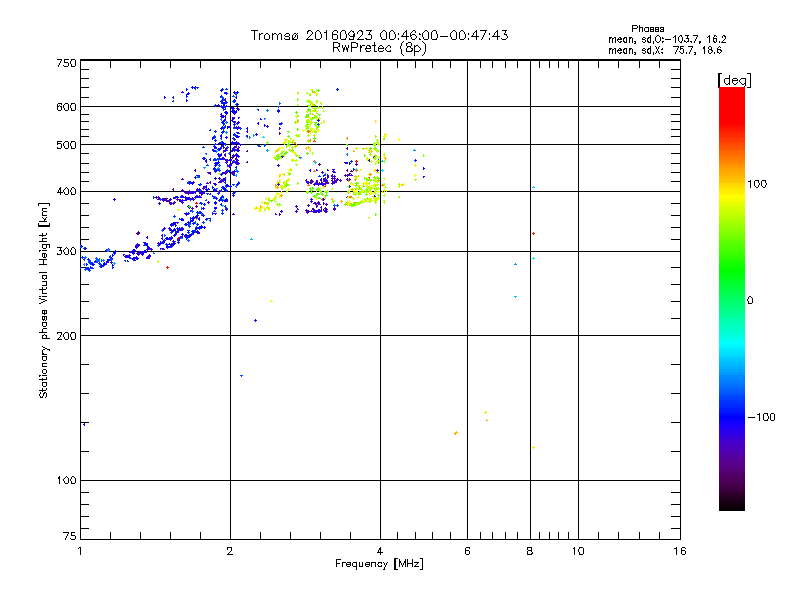This screenshot has width=800, height=600.
Task: Click the '100' colorbar tick label
Action: click(x=757, y=184)
